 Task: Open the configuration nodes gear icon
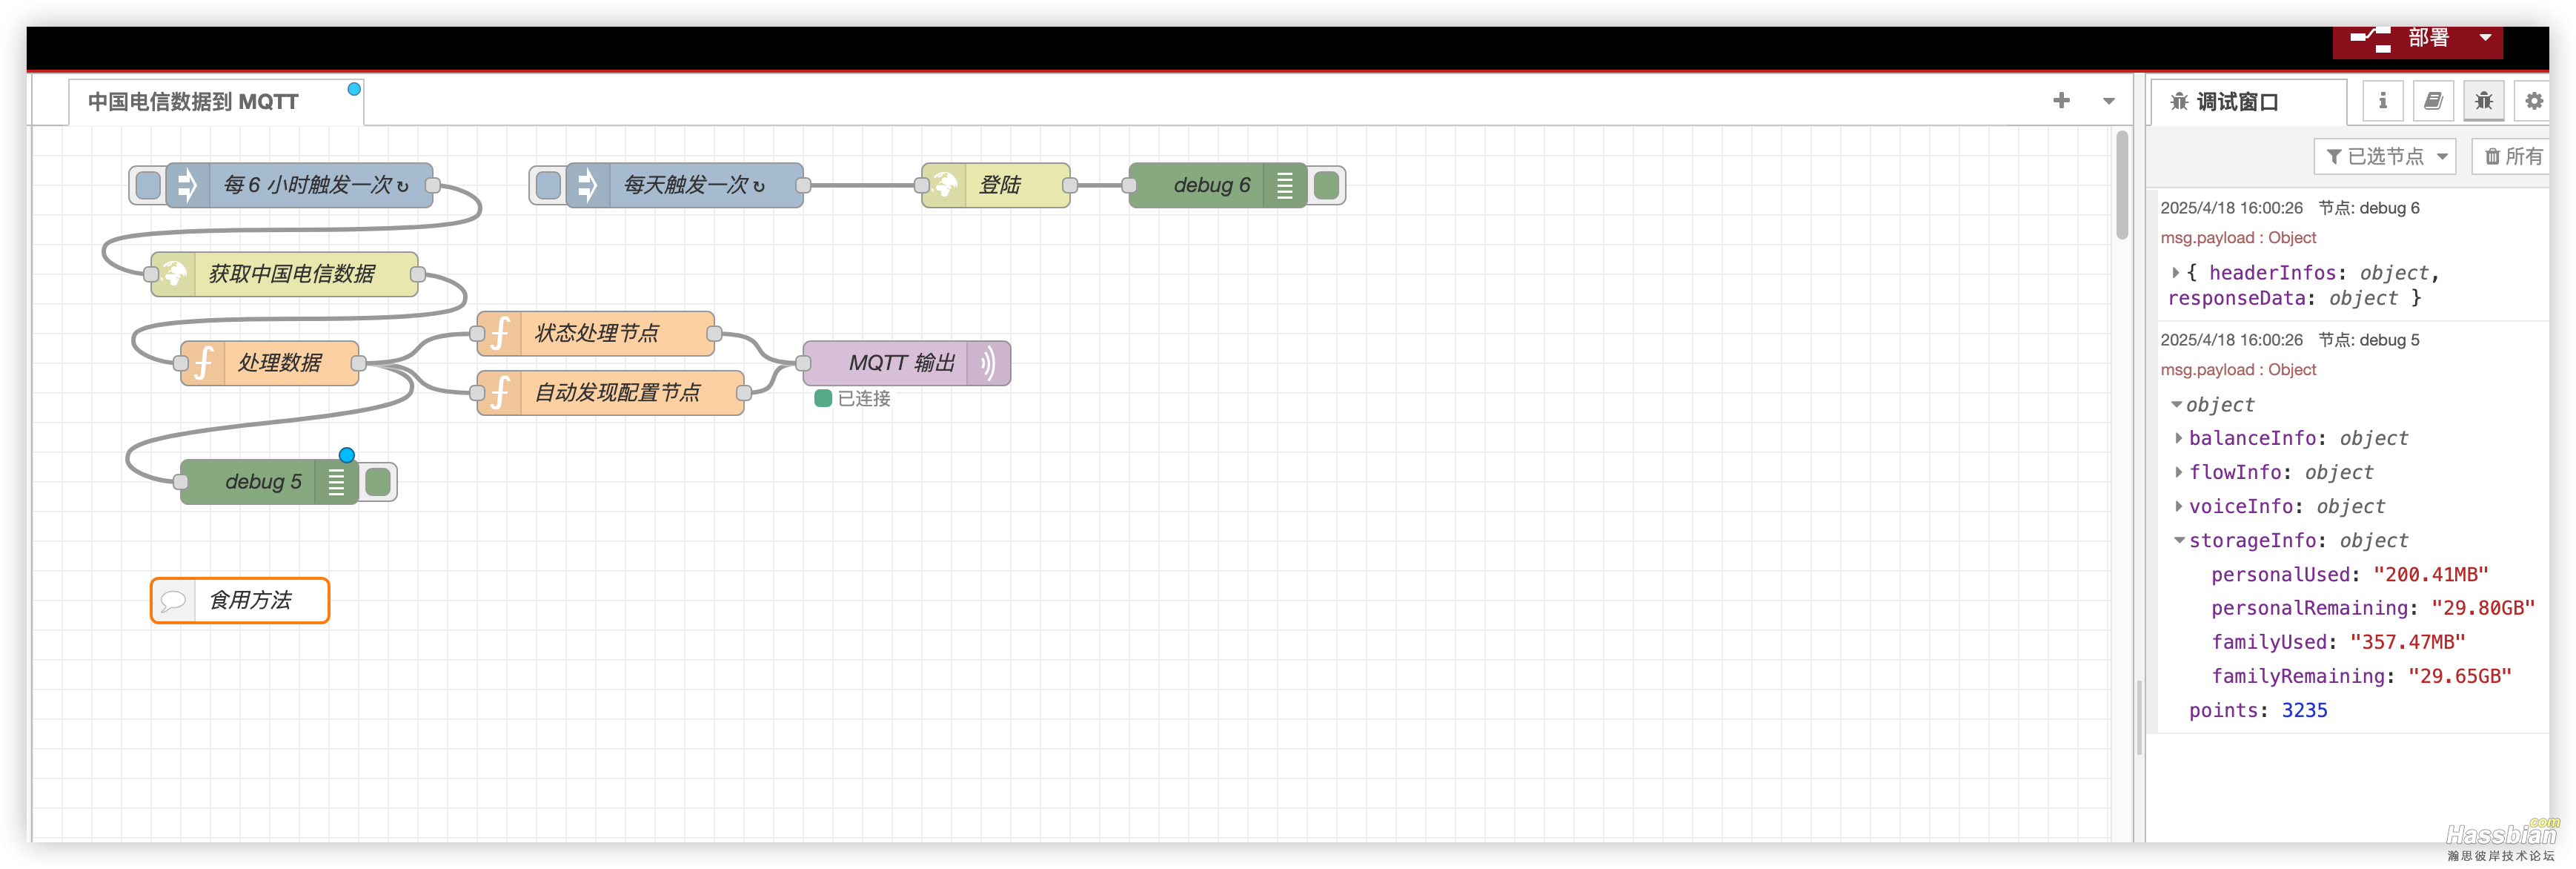[x=2533, y=101]
